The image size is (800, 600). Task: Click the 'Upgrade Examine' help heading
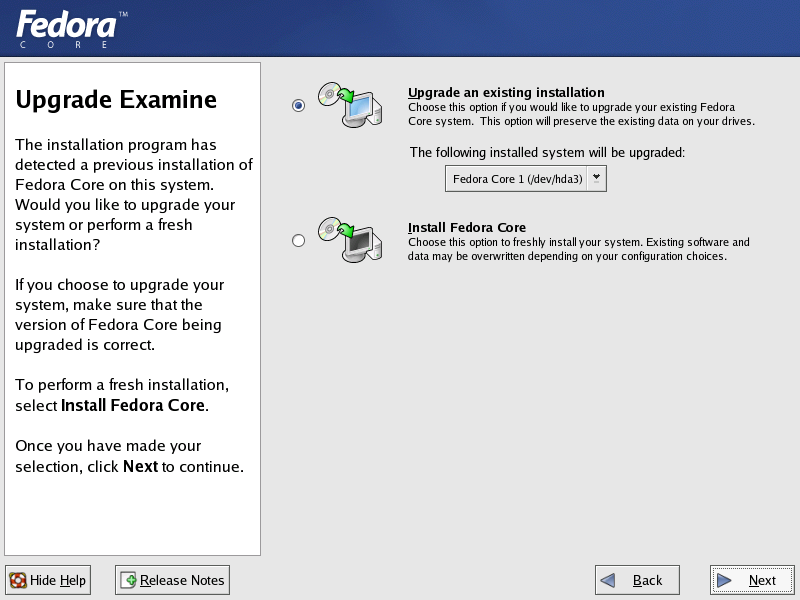coord(116,99)
